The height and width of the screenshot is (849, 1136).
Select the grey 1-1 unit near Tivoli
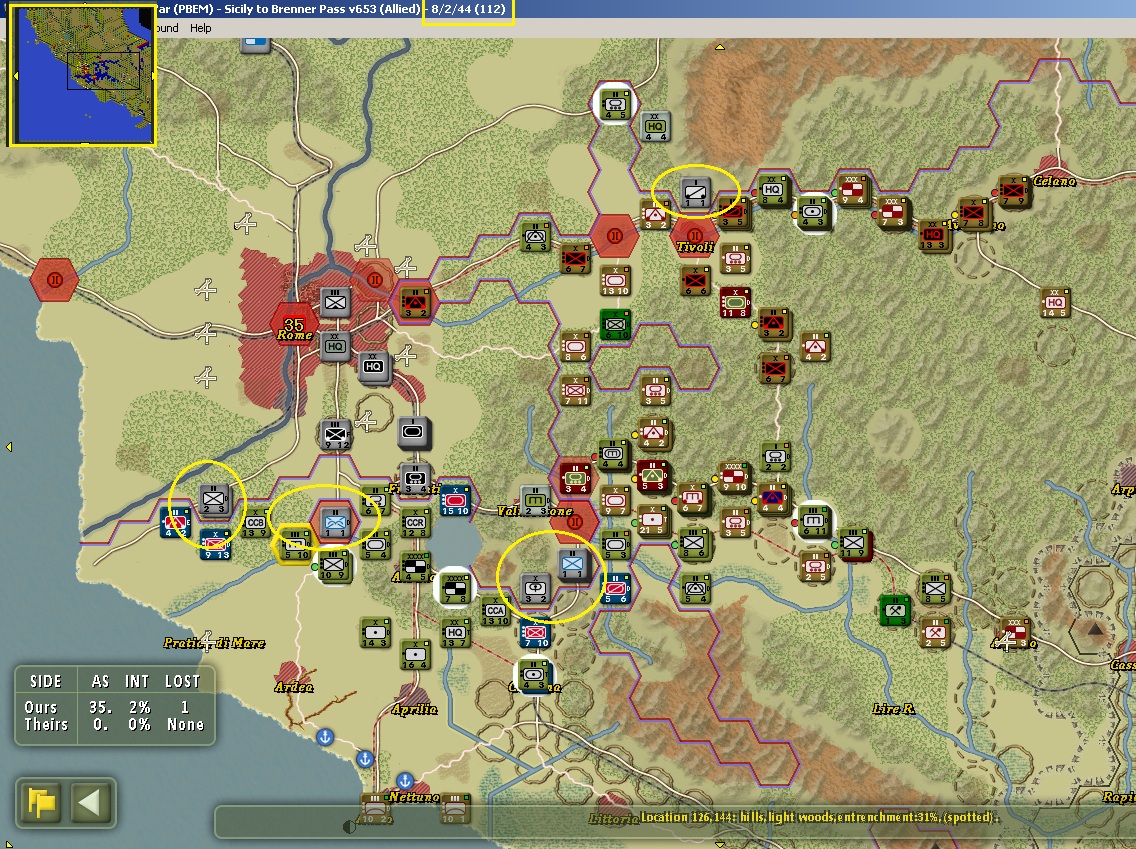[x=696, y=194]
